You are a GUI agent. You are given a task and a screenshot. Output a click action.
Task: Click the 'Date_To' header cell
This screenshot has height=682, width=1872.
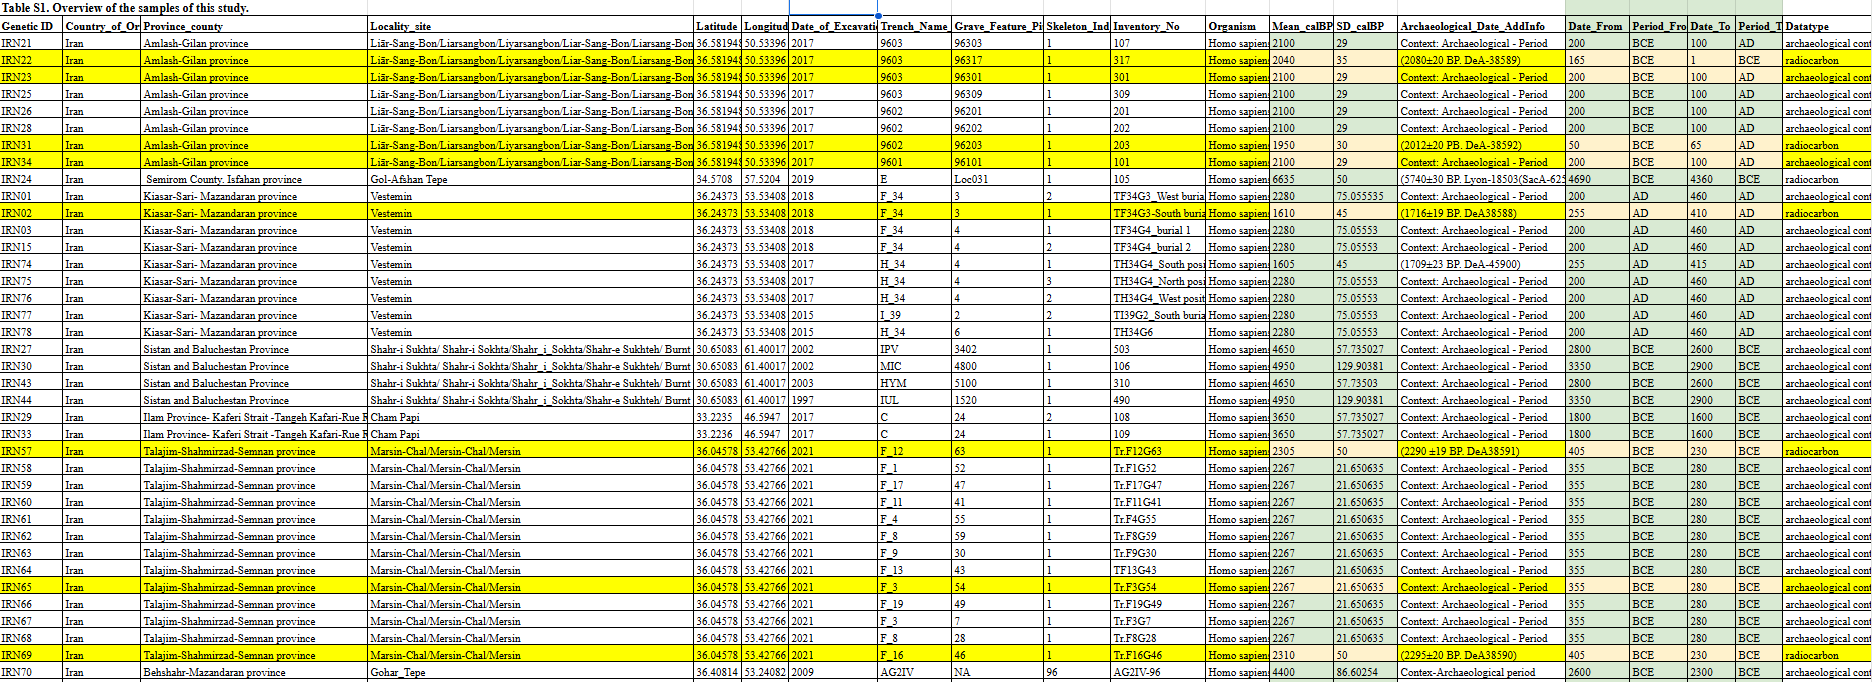click(1711, 26)
